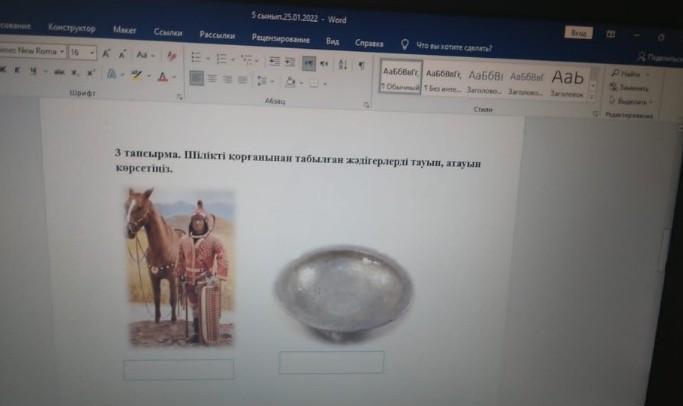Increase font size with the large A icon

click(106, 54)
